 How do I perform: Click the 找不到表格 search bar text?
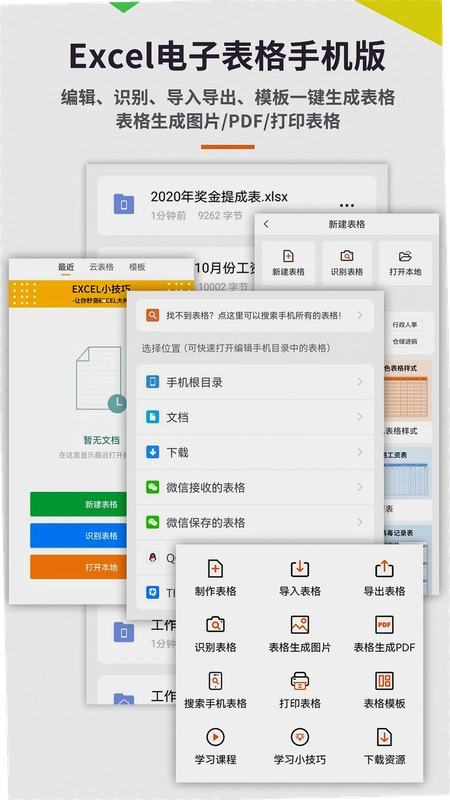[254, 315]
